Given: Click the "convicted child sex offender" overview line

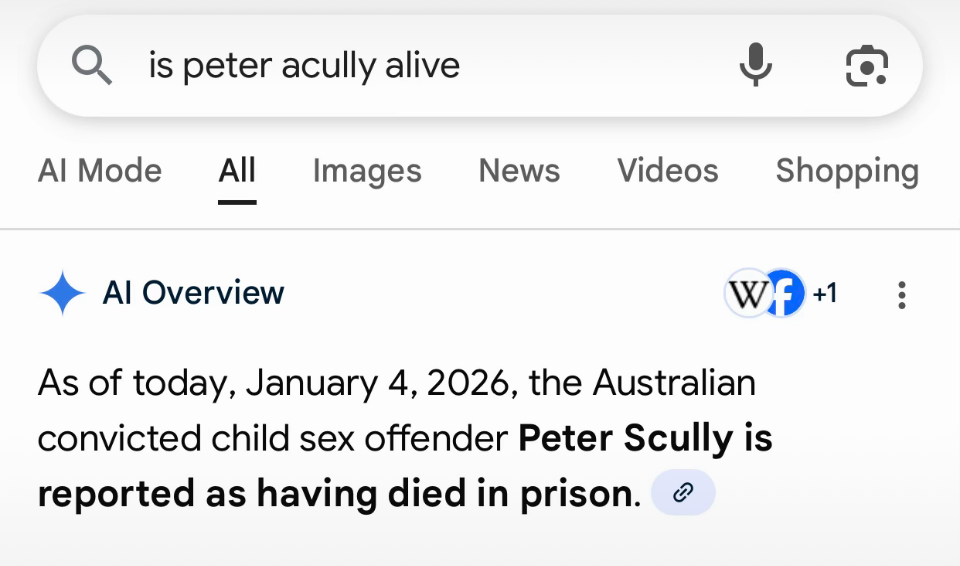Looking at the screenshot, I should (273, 438).
